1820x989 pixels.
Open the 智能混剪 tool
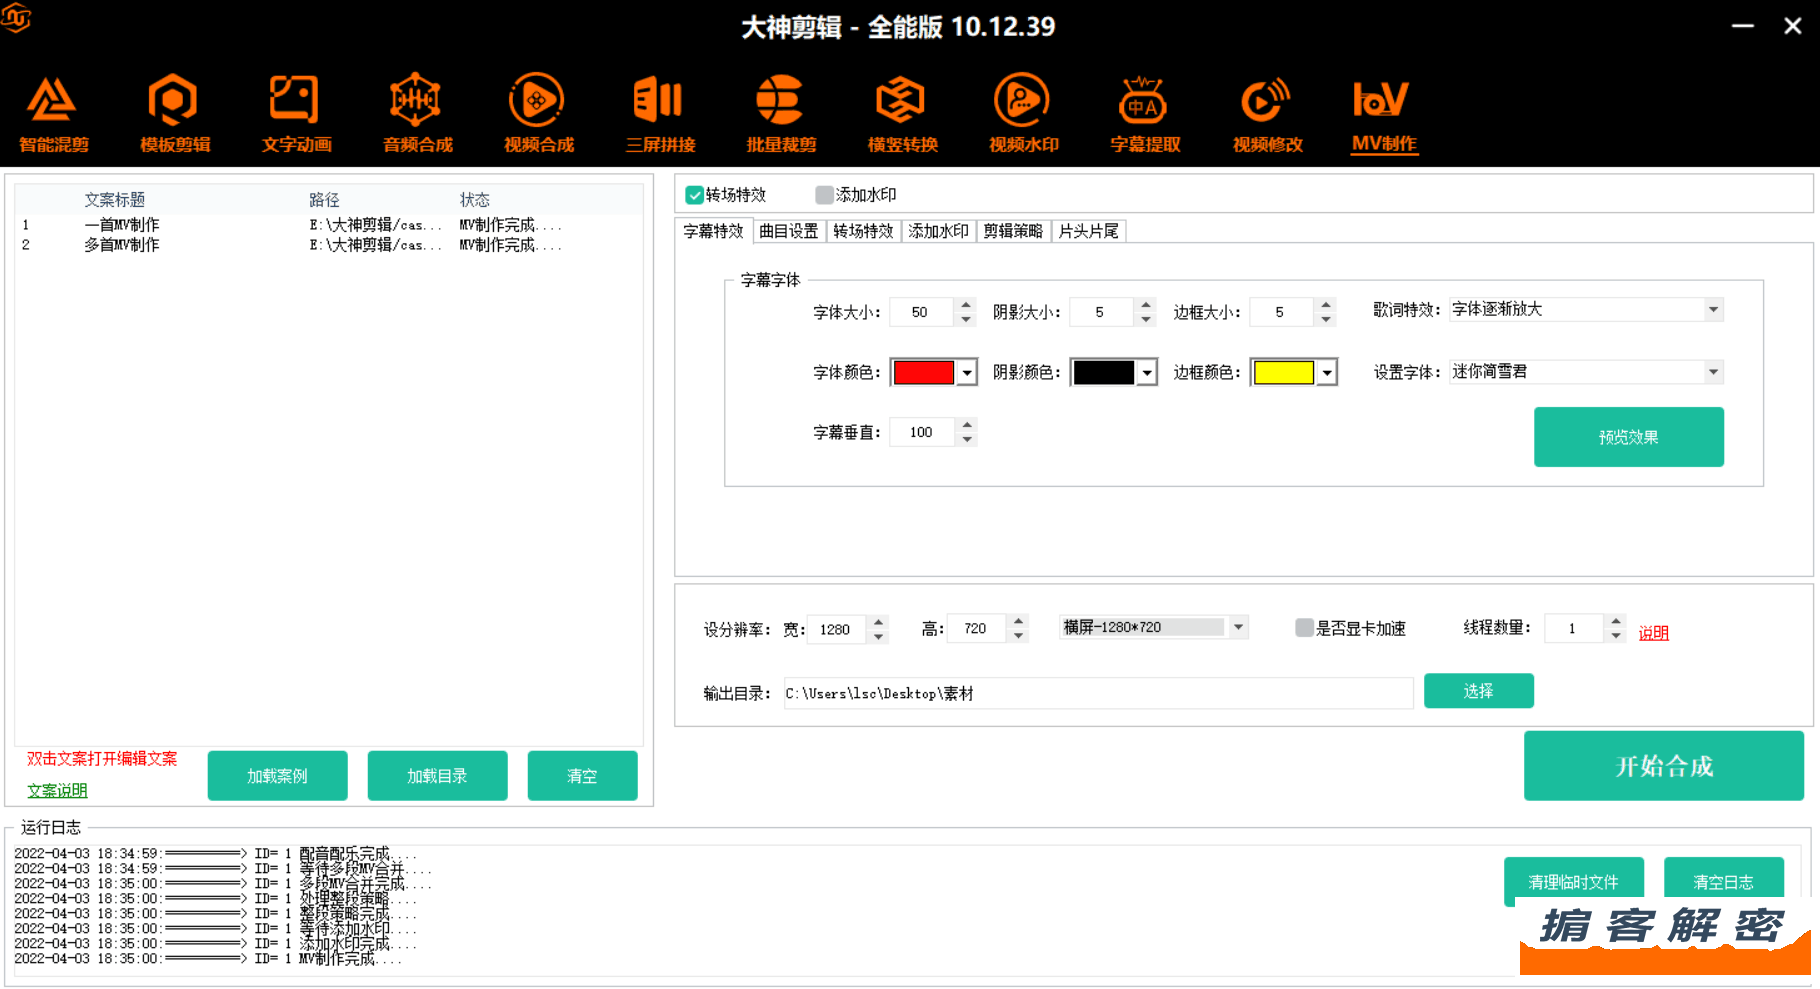click(x=53, y=114)
